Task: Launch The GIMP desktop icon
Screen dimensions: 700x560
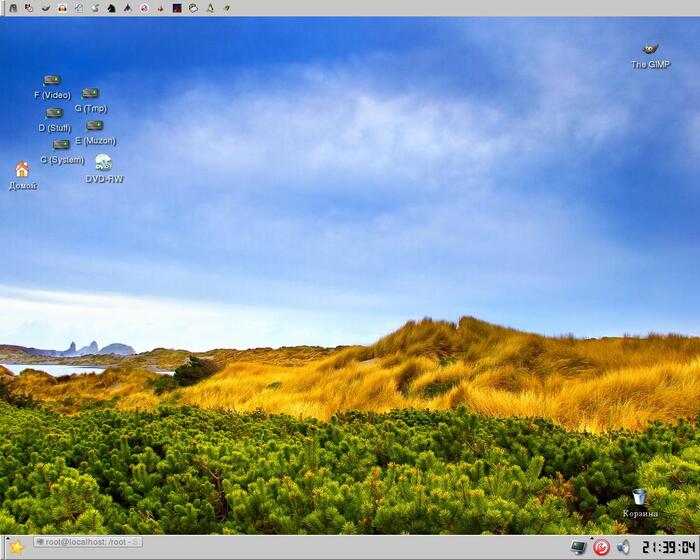Action: [x=650, y=49]
